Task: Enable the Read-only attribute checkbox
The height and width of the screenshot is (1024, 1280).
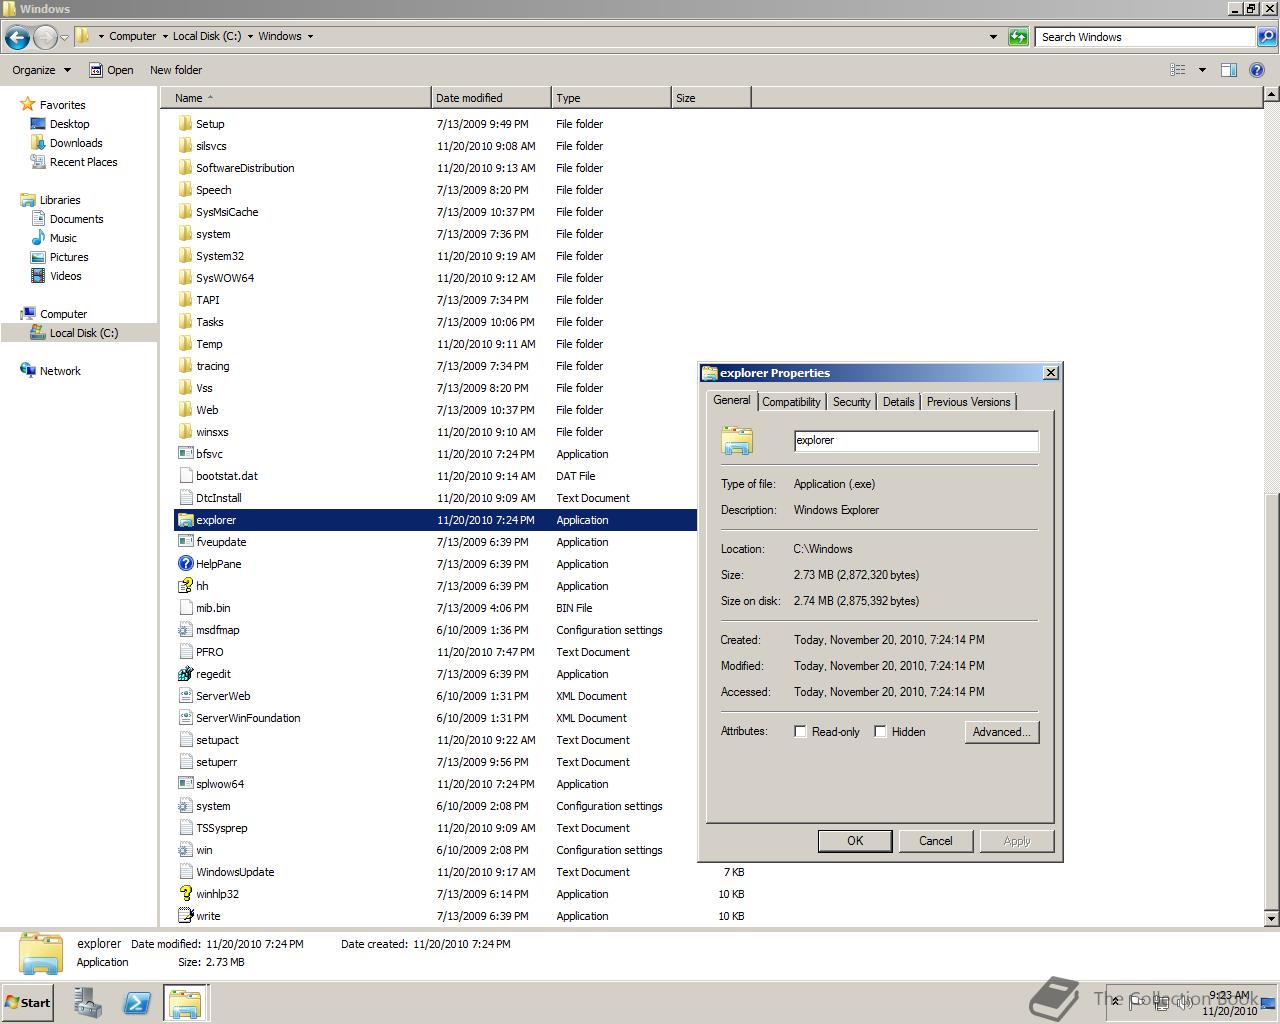Action: [x=800, y=732]
